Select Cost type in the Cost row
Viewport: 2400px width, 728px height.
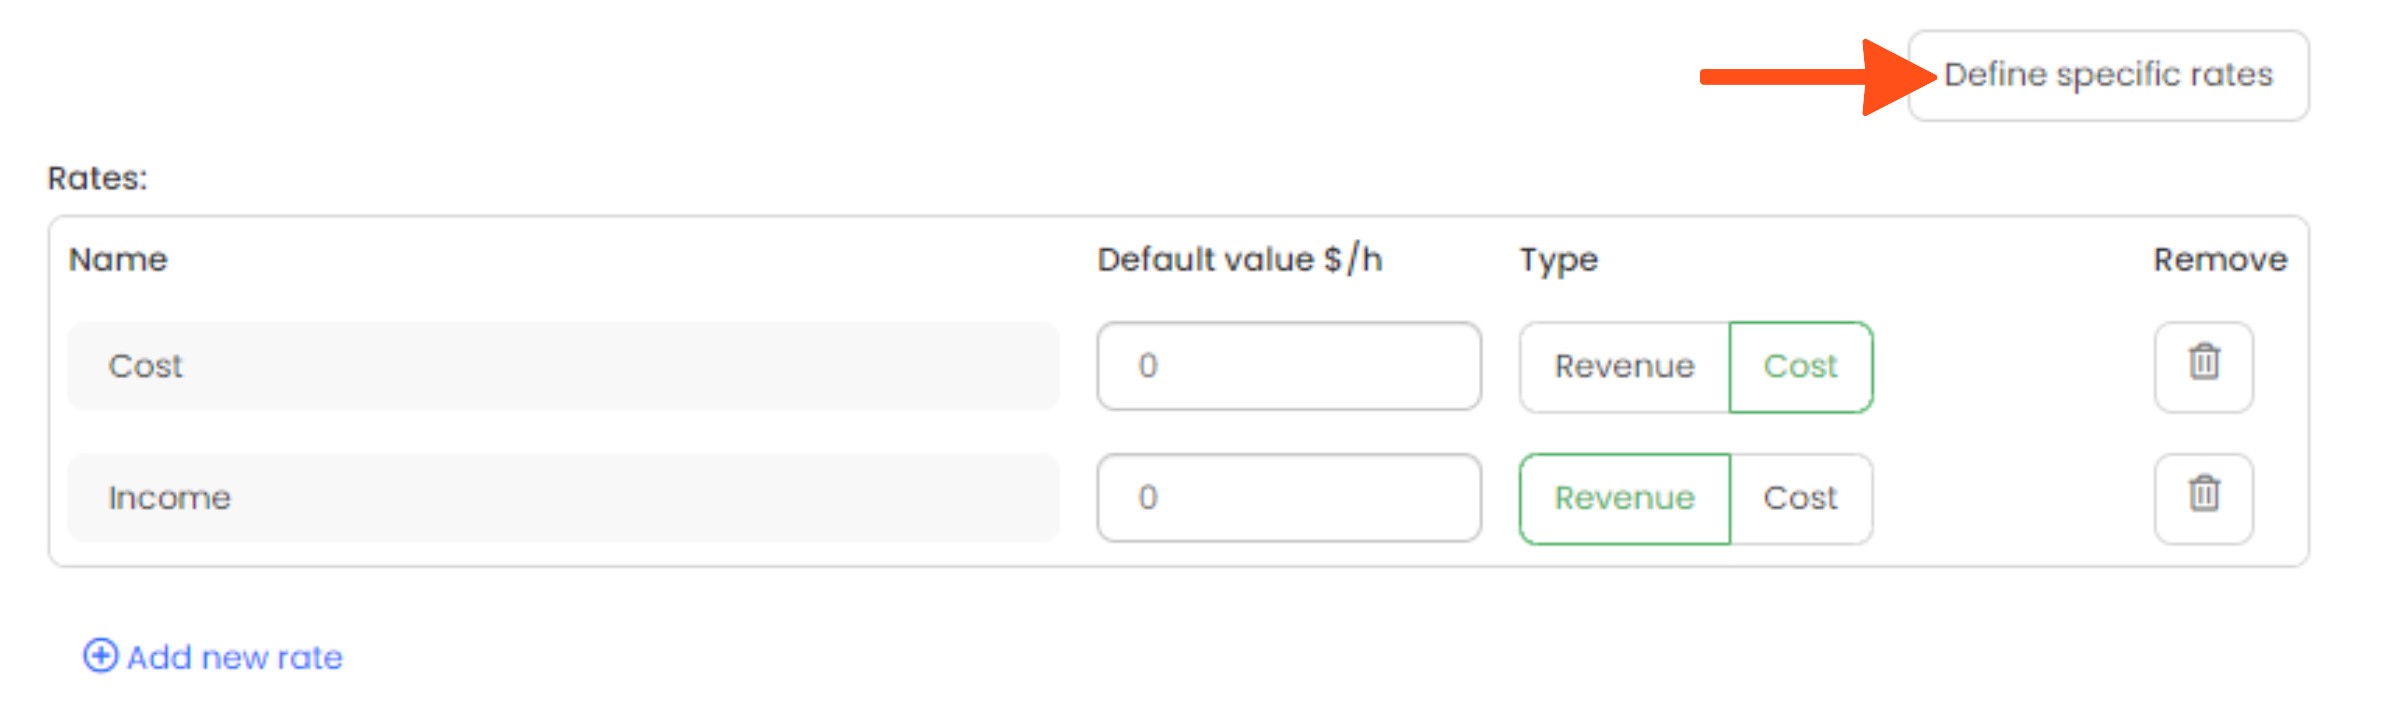[x=1800, y=366]
